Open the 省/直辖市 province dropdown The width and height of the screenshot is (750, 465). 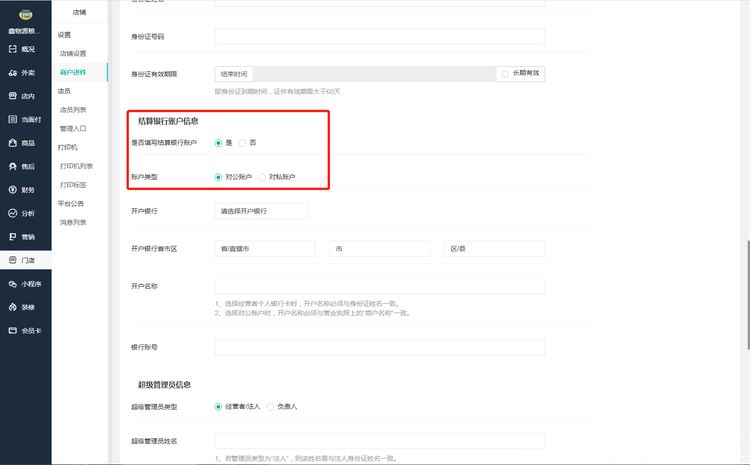(x=265, y=249)
